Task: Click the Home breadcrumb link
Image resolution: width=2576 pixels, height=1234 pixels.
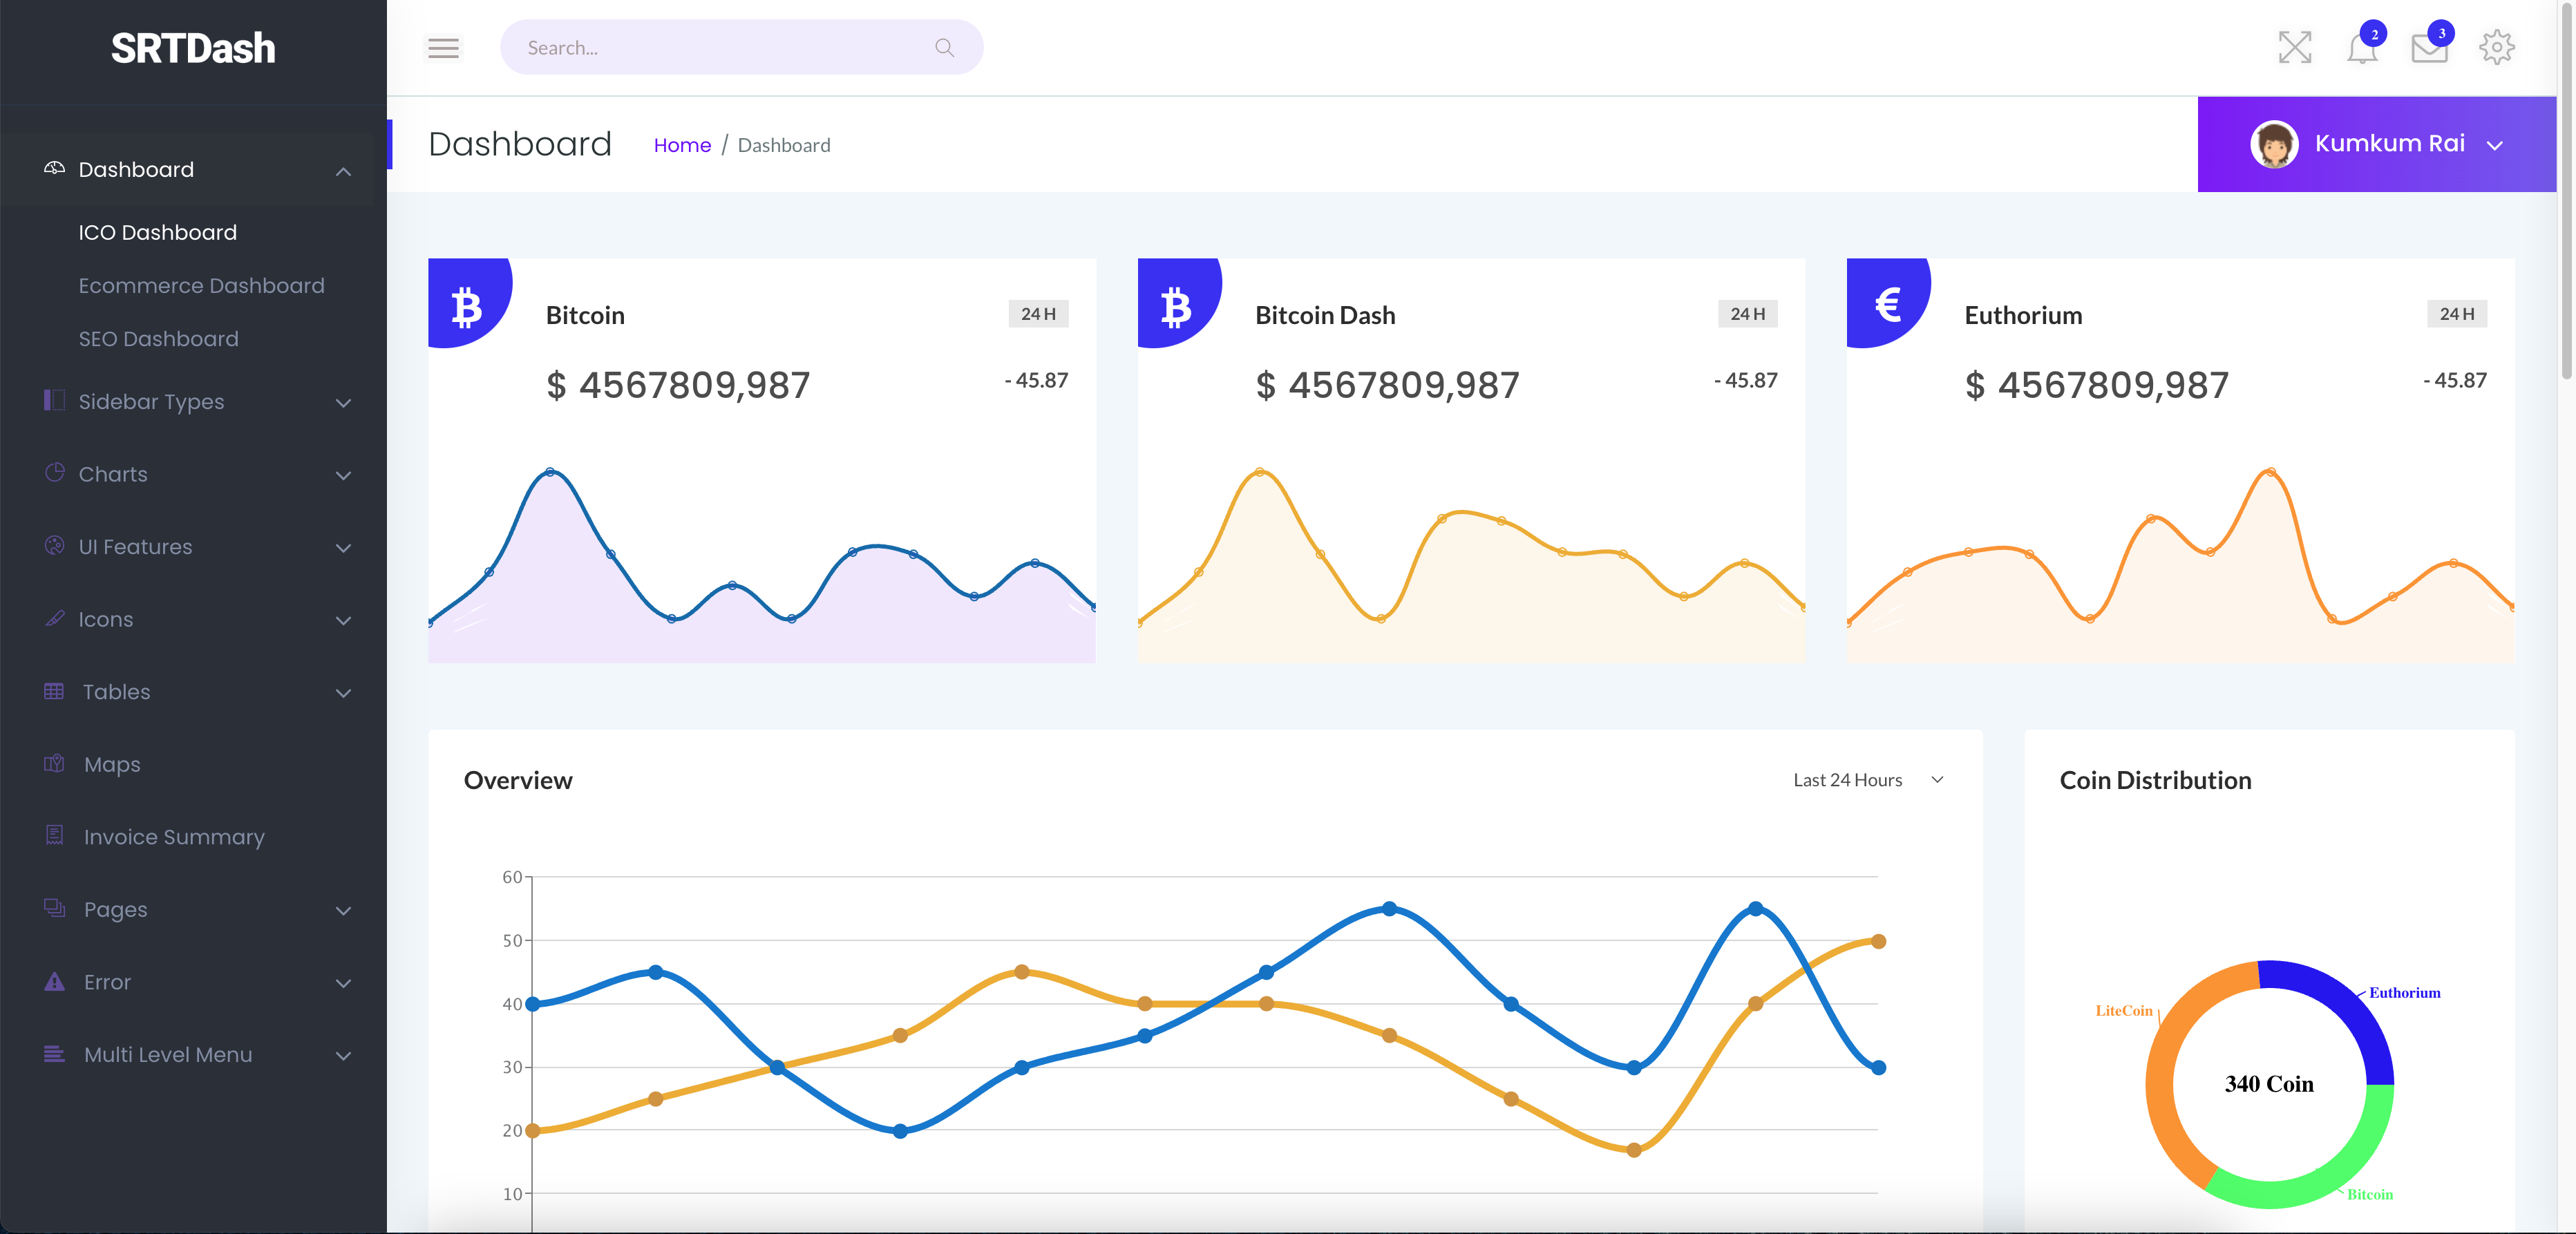Action: (x=680, y=144)
